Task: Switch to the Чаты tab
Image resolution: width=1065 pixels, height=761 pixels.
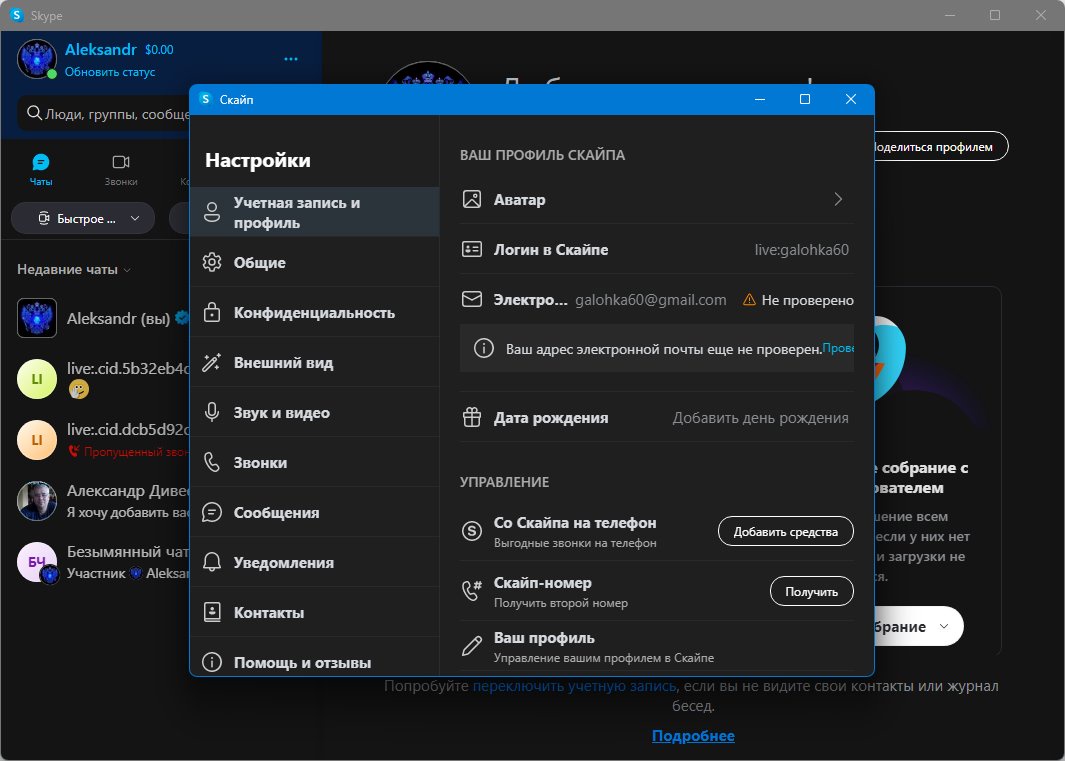Action: [x=41, y=170]
